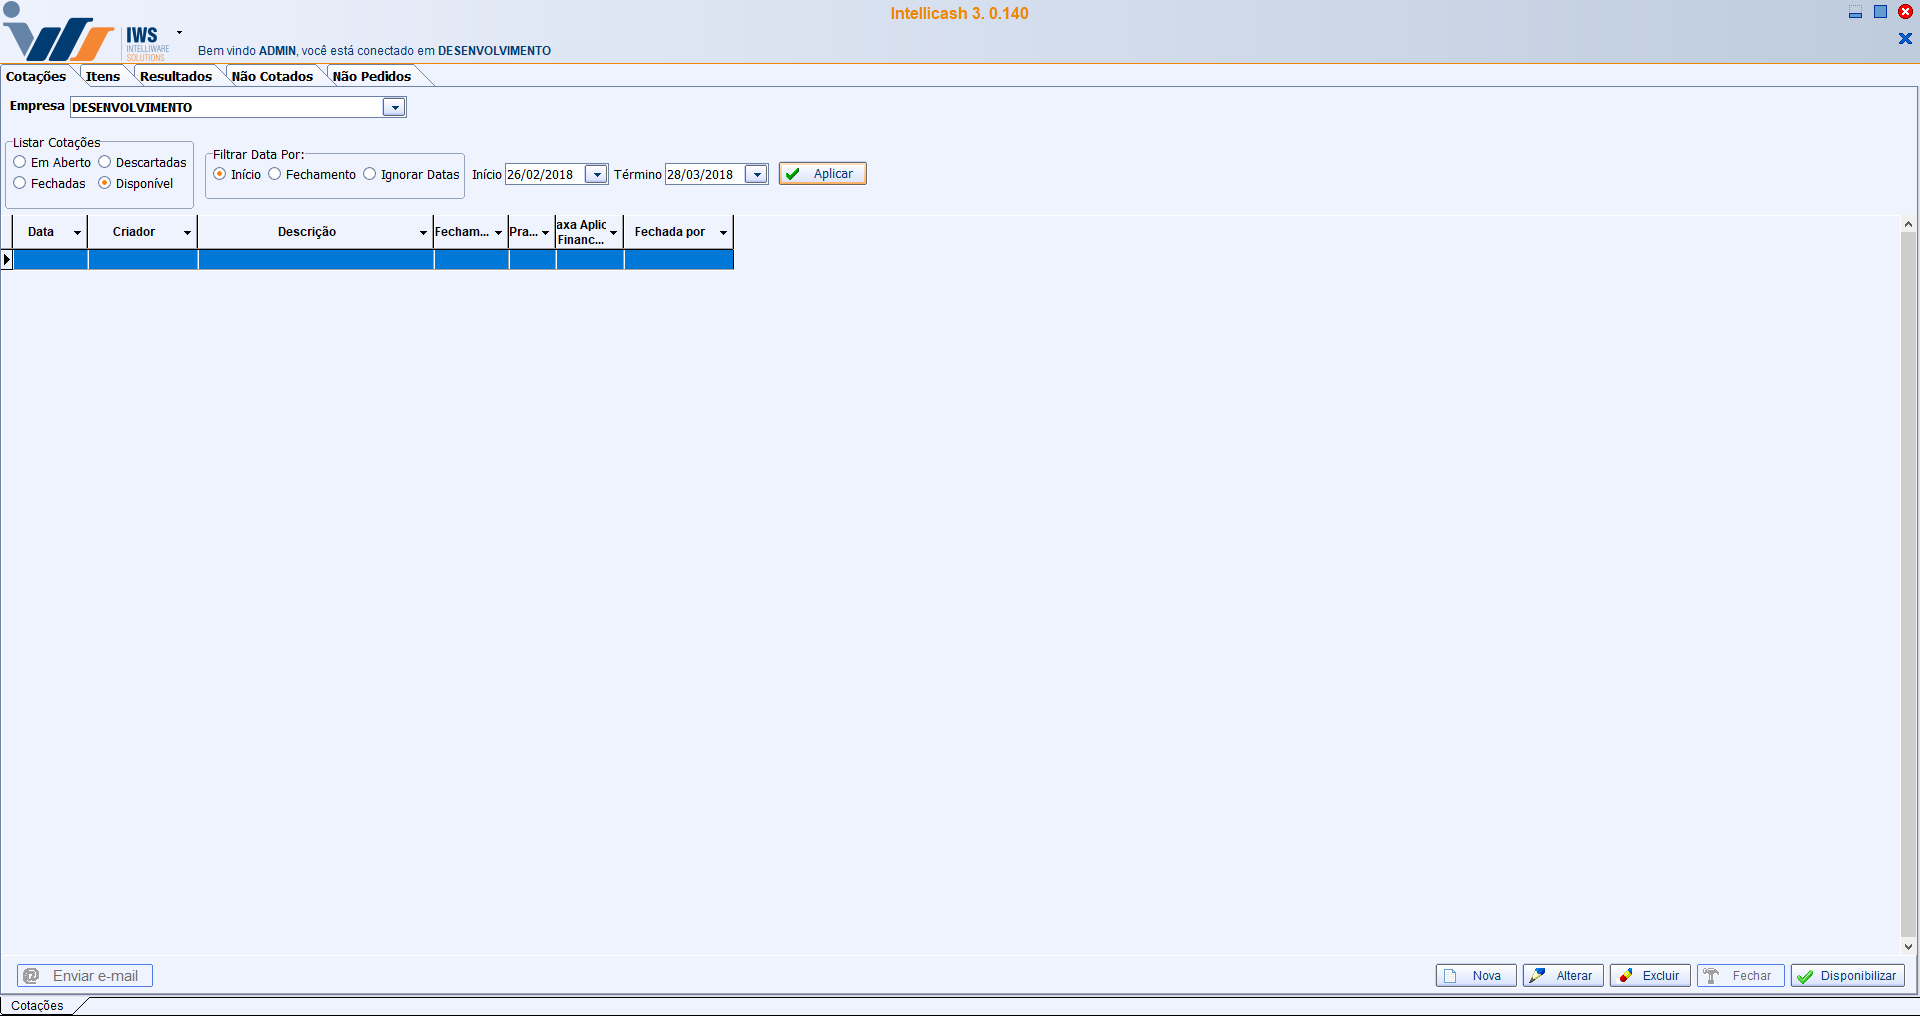Click the green checkmark Aplicar icon
This screenshot has width=1920, height=1016.
[x=793, y=174]
